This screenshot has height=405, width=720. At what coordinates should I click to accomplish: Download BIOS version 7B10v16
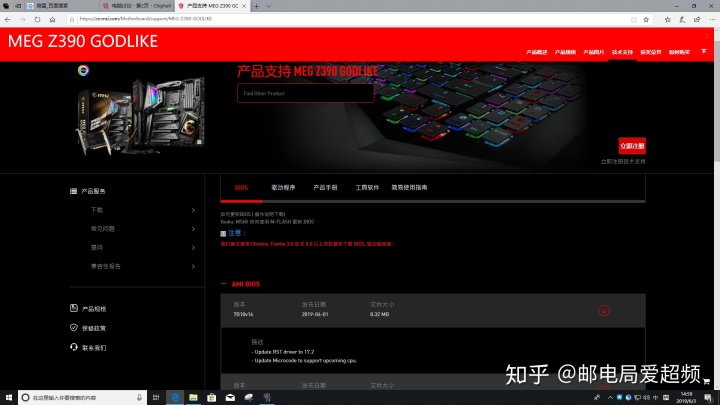pyautogui.click(x=604, y=310)
